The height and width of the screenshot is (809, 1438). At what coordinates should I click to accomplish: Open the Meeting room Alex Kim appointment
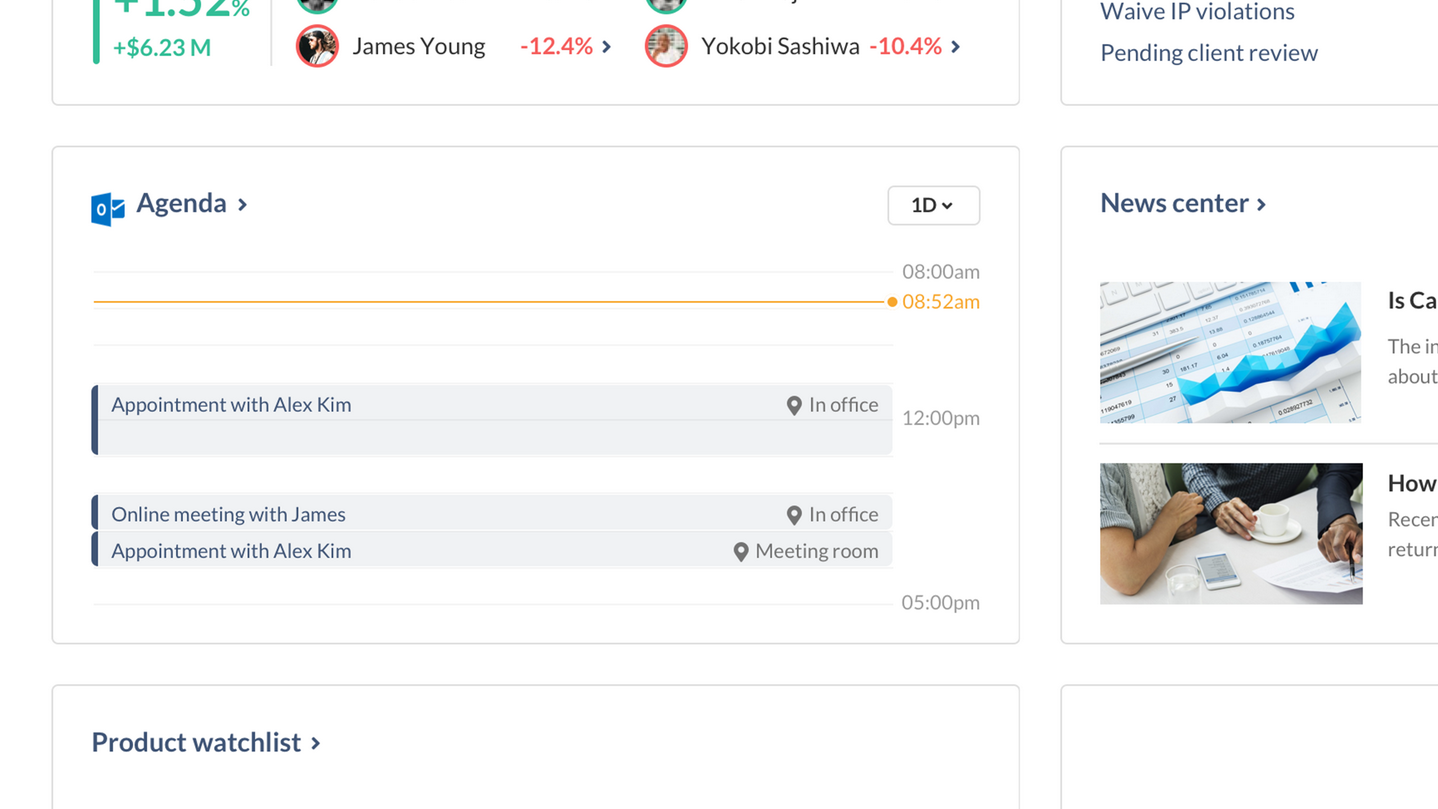point(231,551)
